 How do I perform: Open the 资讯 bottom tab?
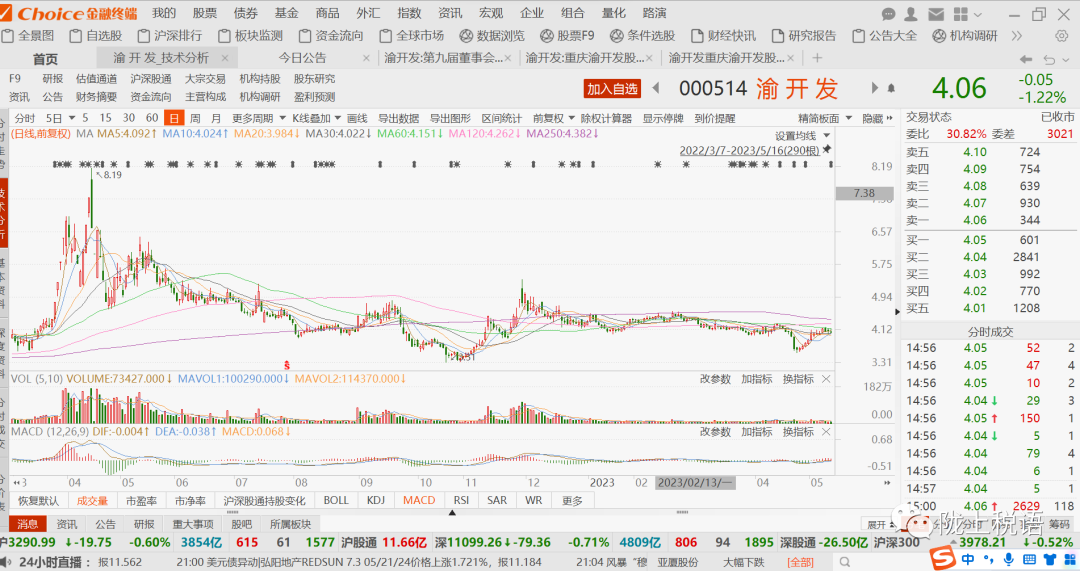[67, 525]
